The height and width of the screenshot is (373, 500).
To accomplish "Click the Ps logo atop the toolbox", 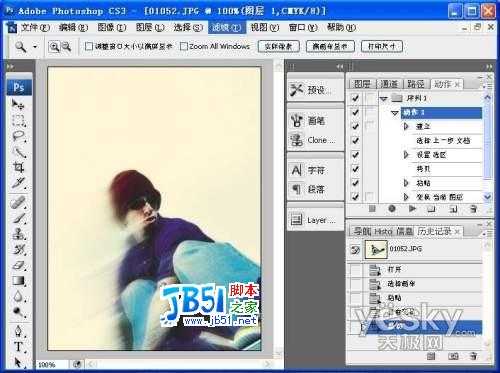I will pos(19,87).
